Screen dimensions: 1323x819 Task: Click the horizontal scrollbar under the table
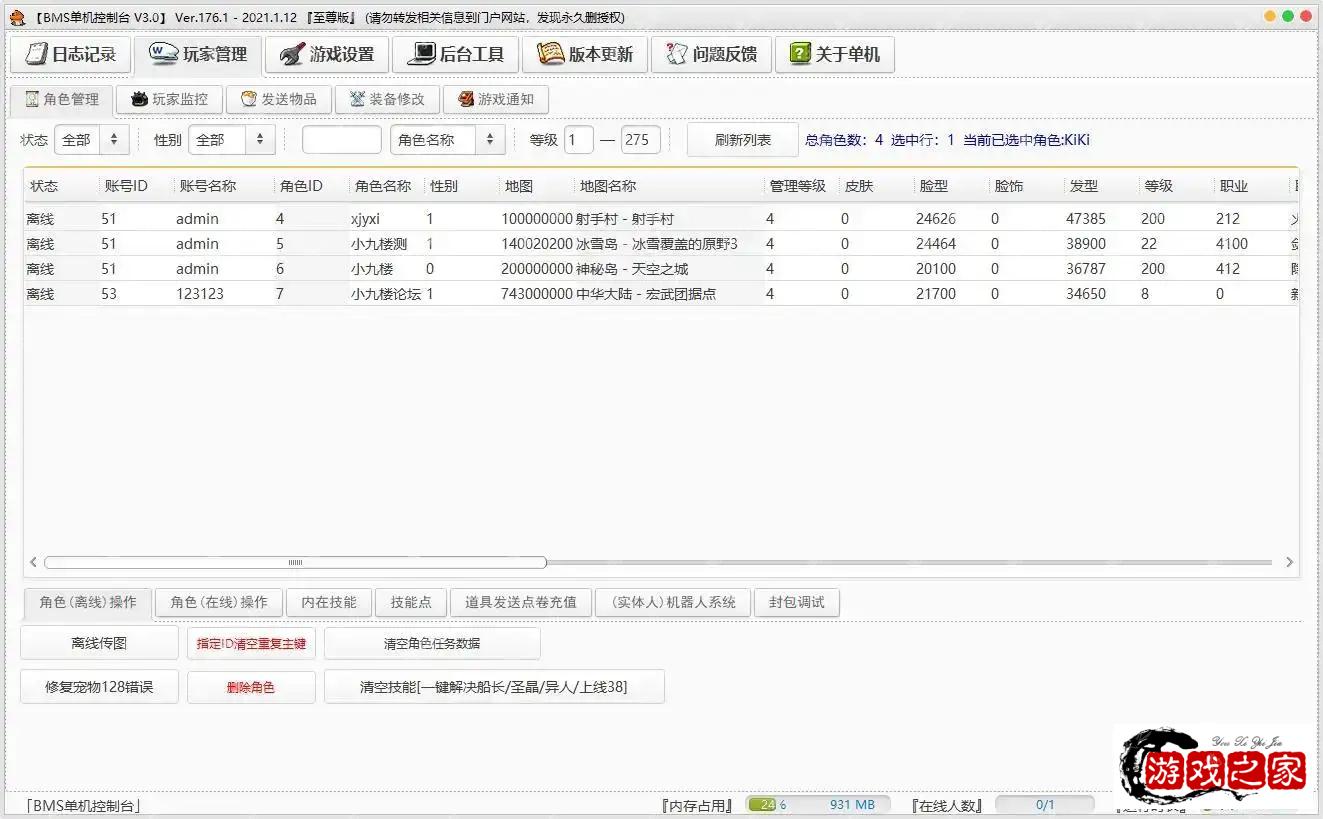click(295, 563)
